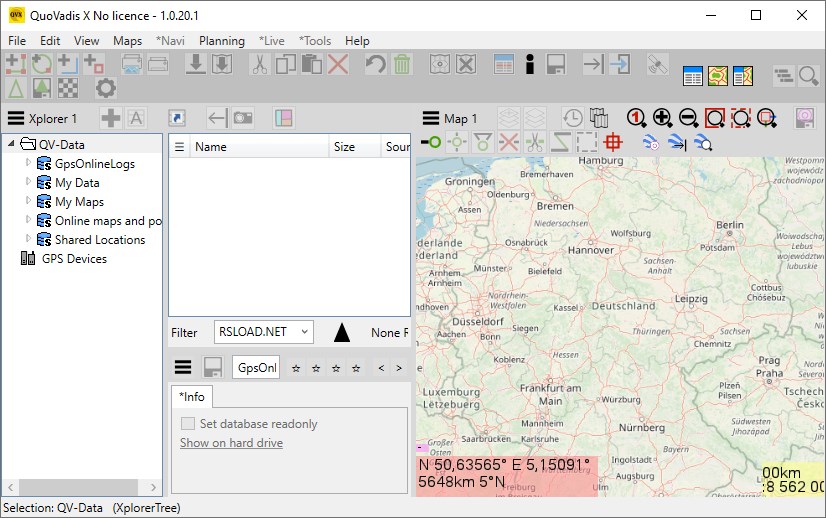This screenshot has width=826, height=518.
Task: Click the GpsOnl name input field
Action: 256,368
